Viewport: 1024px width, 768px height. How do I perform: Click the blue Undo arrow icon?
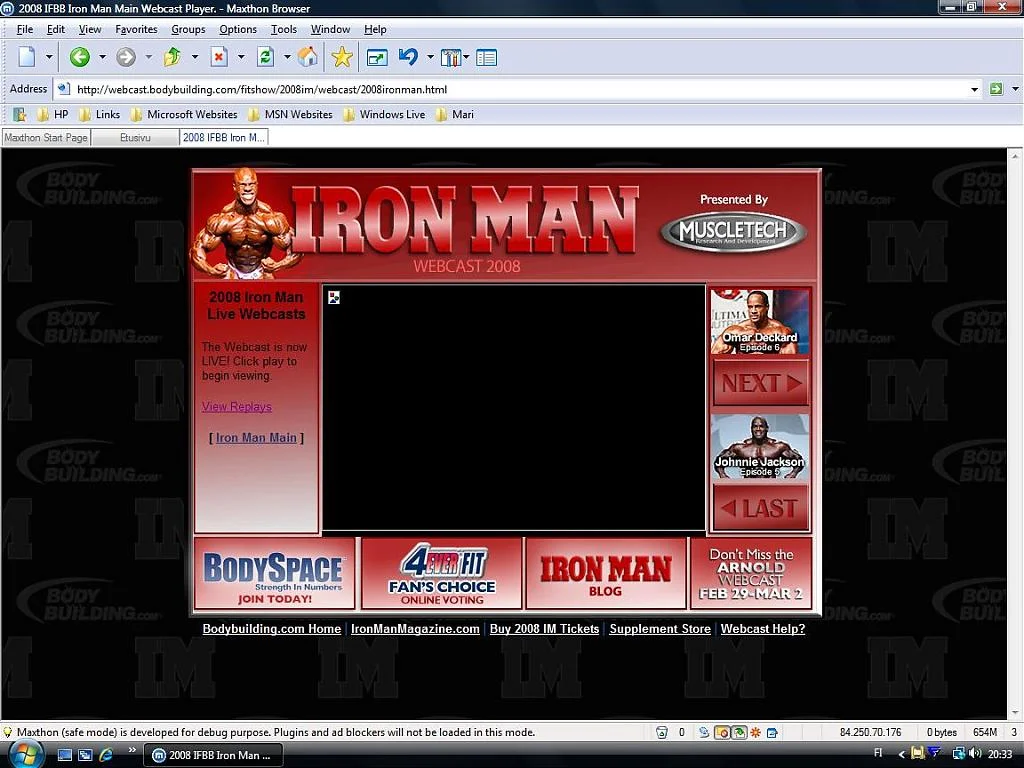pyautogui.click(x=408, y=57)
